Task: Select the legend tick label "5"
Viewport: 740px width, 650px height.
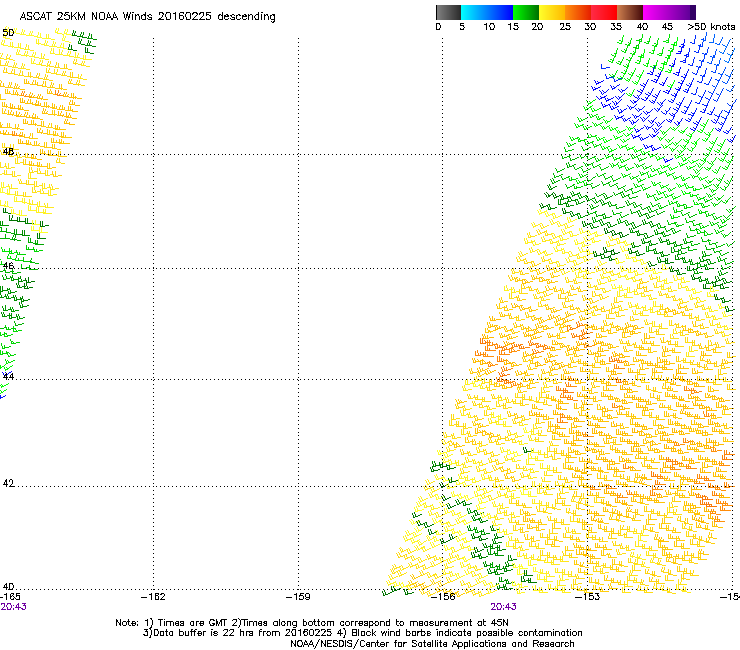Action: [x=462, y=27]
